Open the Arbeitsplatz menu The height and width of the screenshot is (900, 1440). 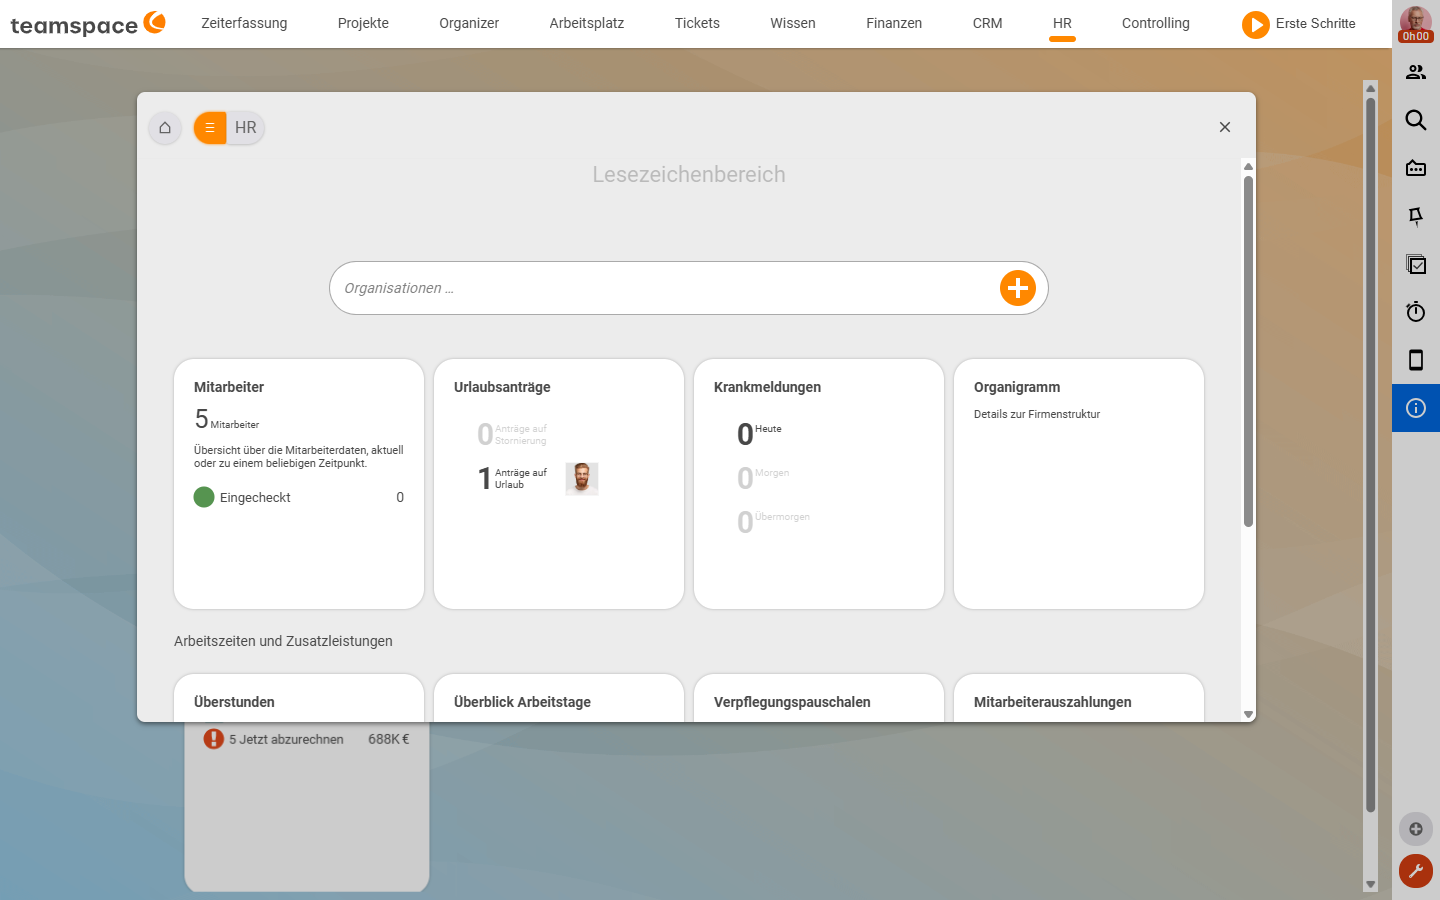click(587, 23)
